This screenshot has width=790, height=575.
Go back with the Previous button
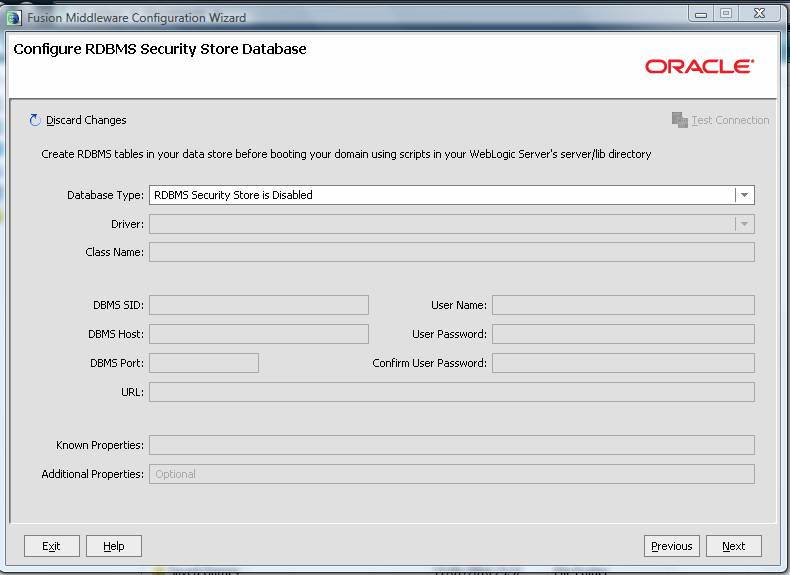click(672, 546)
